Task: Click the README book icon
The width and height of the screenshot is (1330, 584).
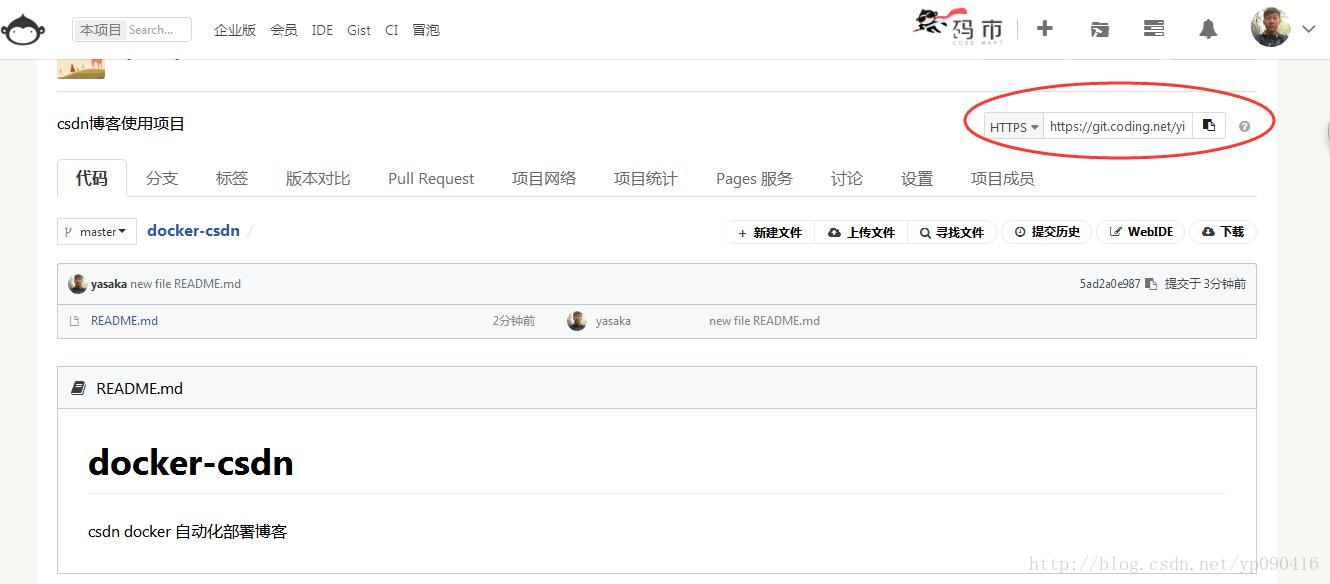Action: pos(78,388)
